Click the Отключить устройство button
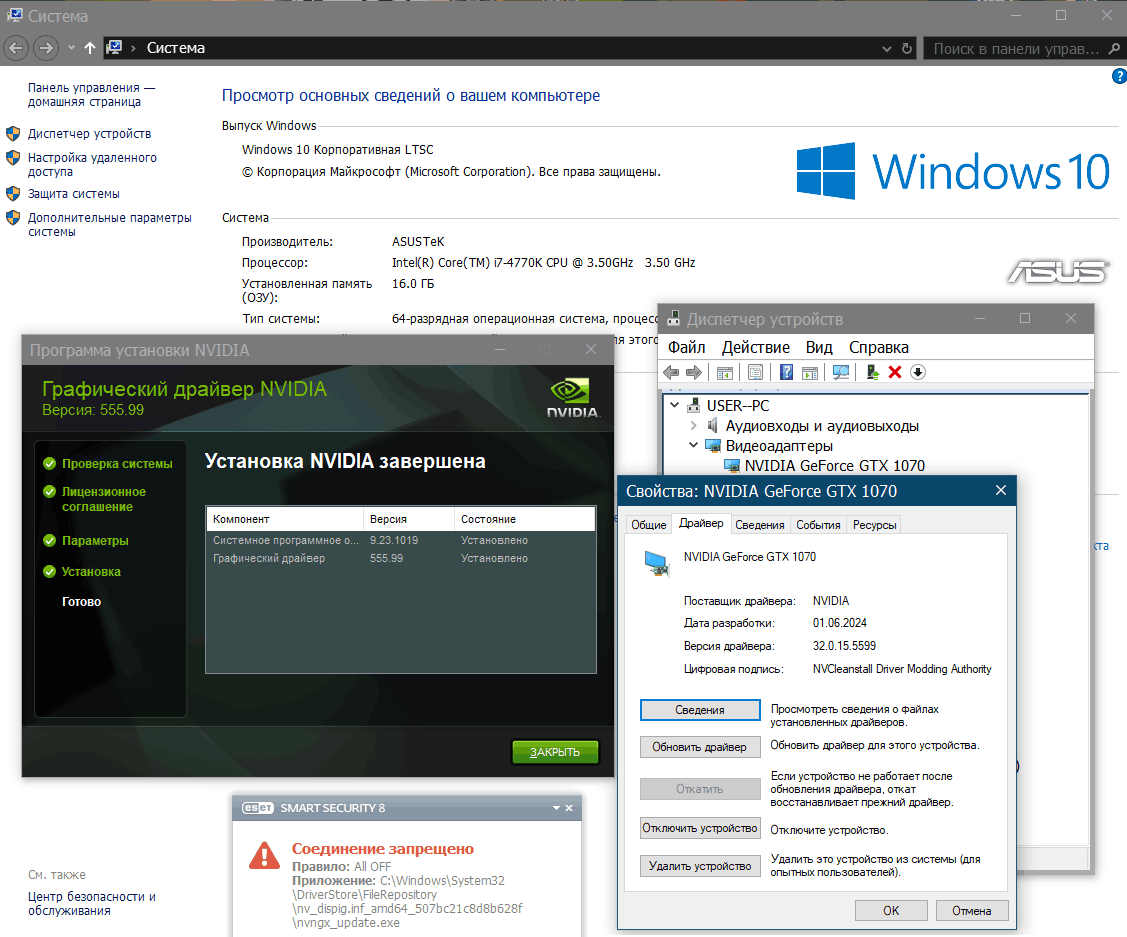Image resolution: width=1127 pixels, height=937 pixels. pyautogui.click(x=700, y=828)
